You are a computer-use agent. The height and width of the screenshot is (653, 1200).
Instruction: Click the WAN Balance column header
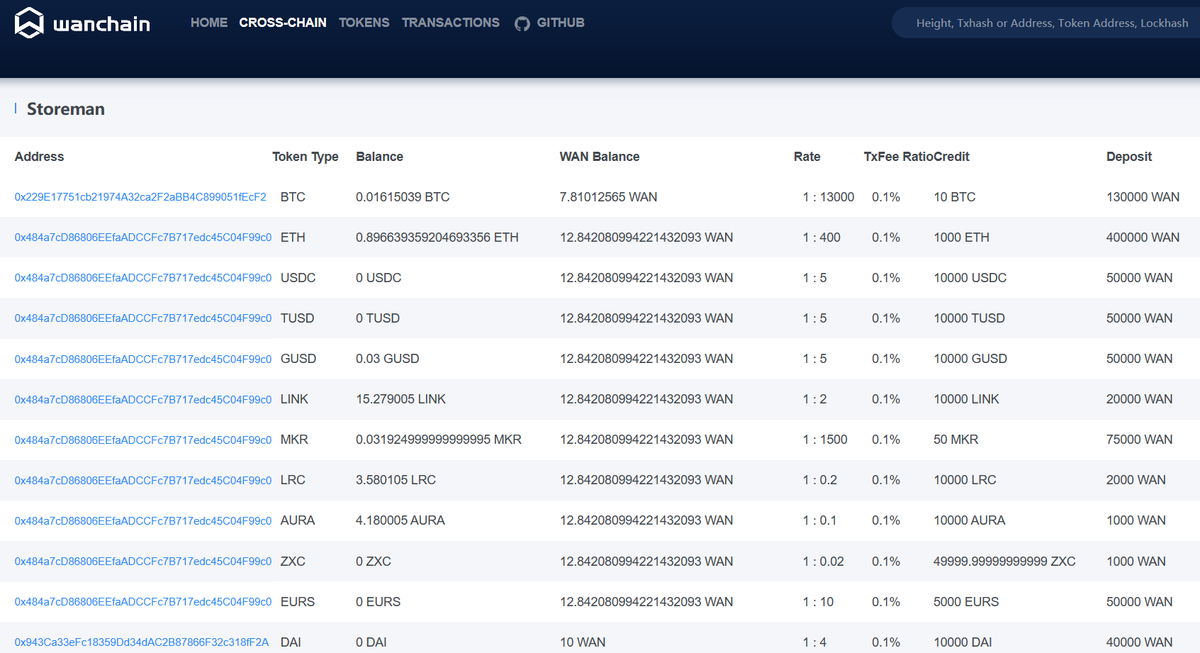coord(600,157)
